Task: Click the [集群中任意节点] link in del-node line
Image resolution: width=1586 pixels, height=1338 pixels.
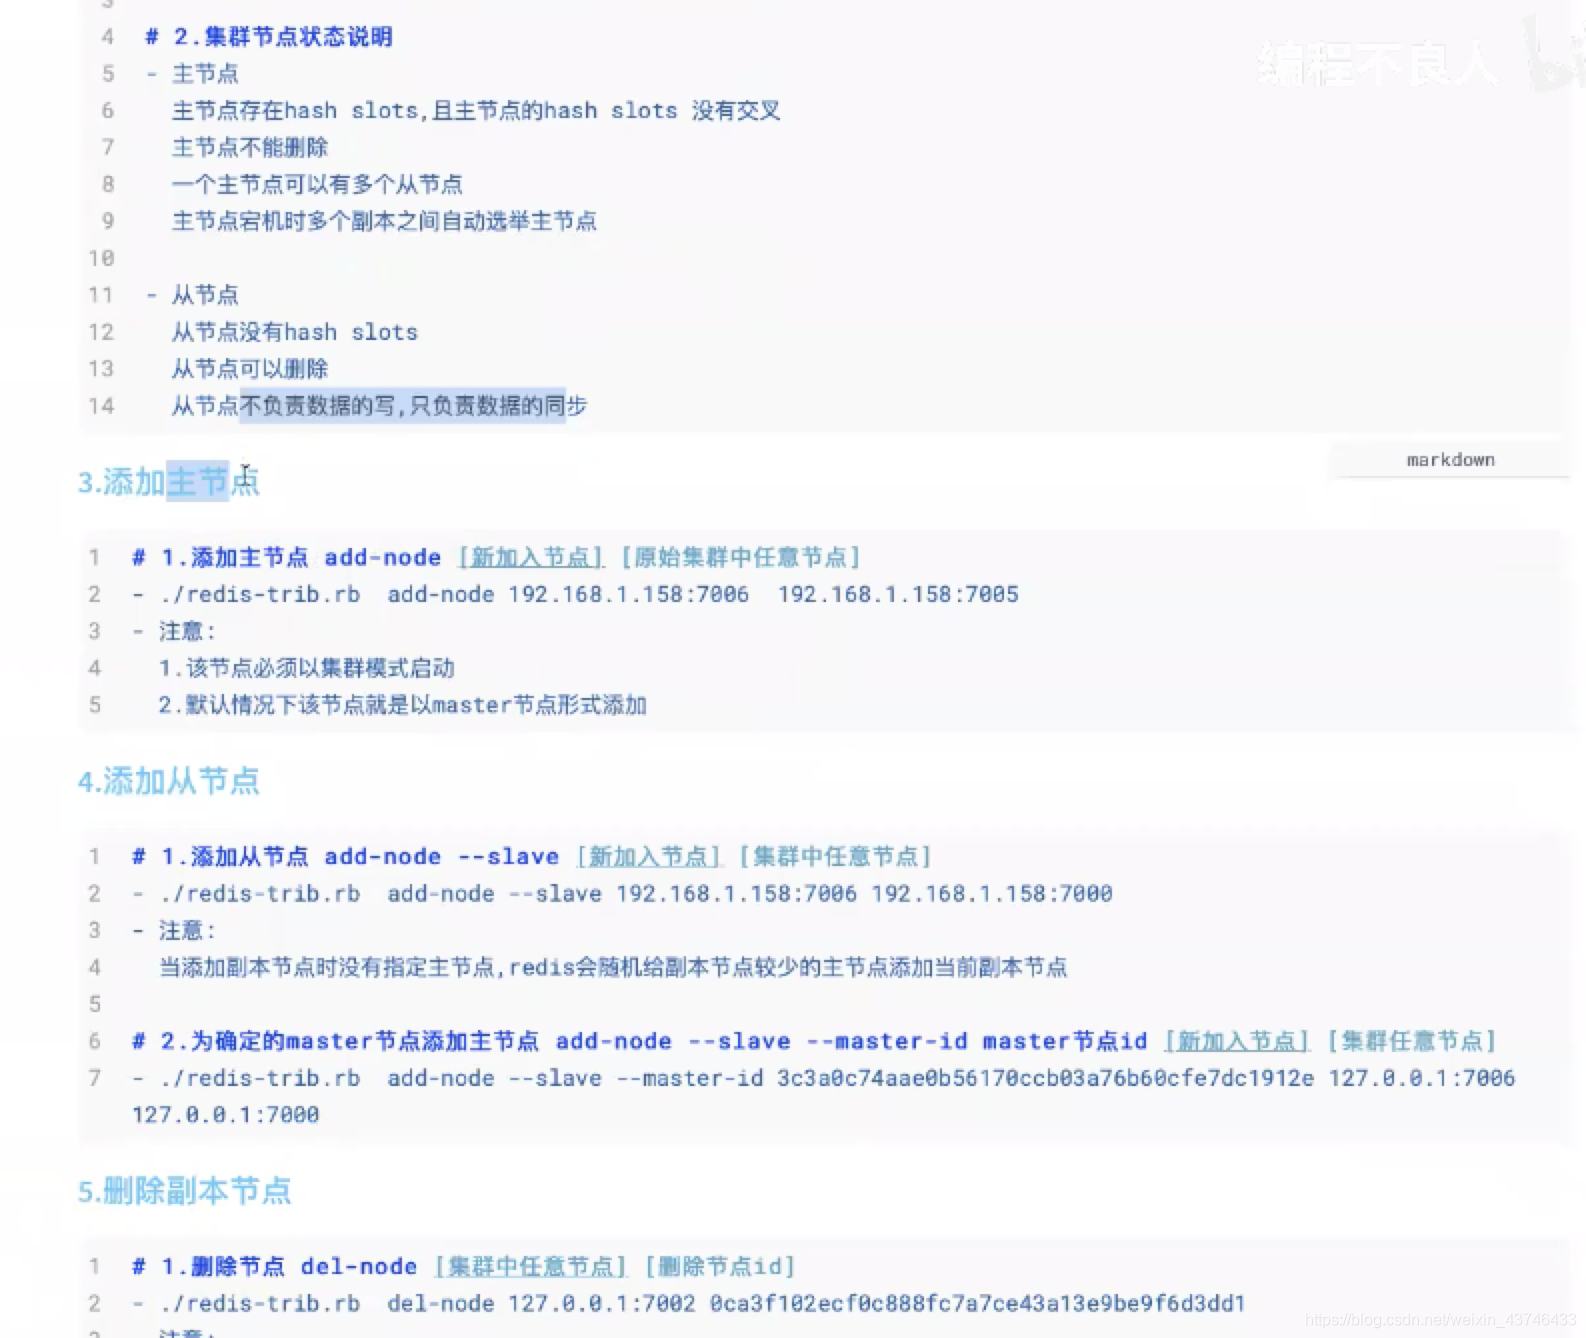Action: pos(531,1266)
